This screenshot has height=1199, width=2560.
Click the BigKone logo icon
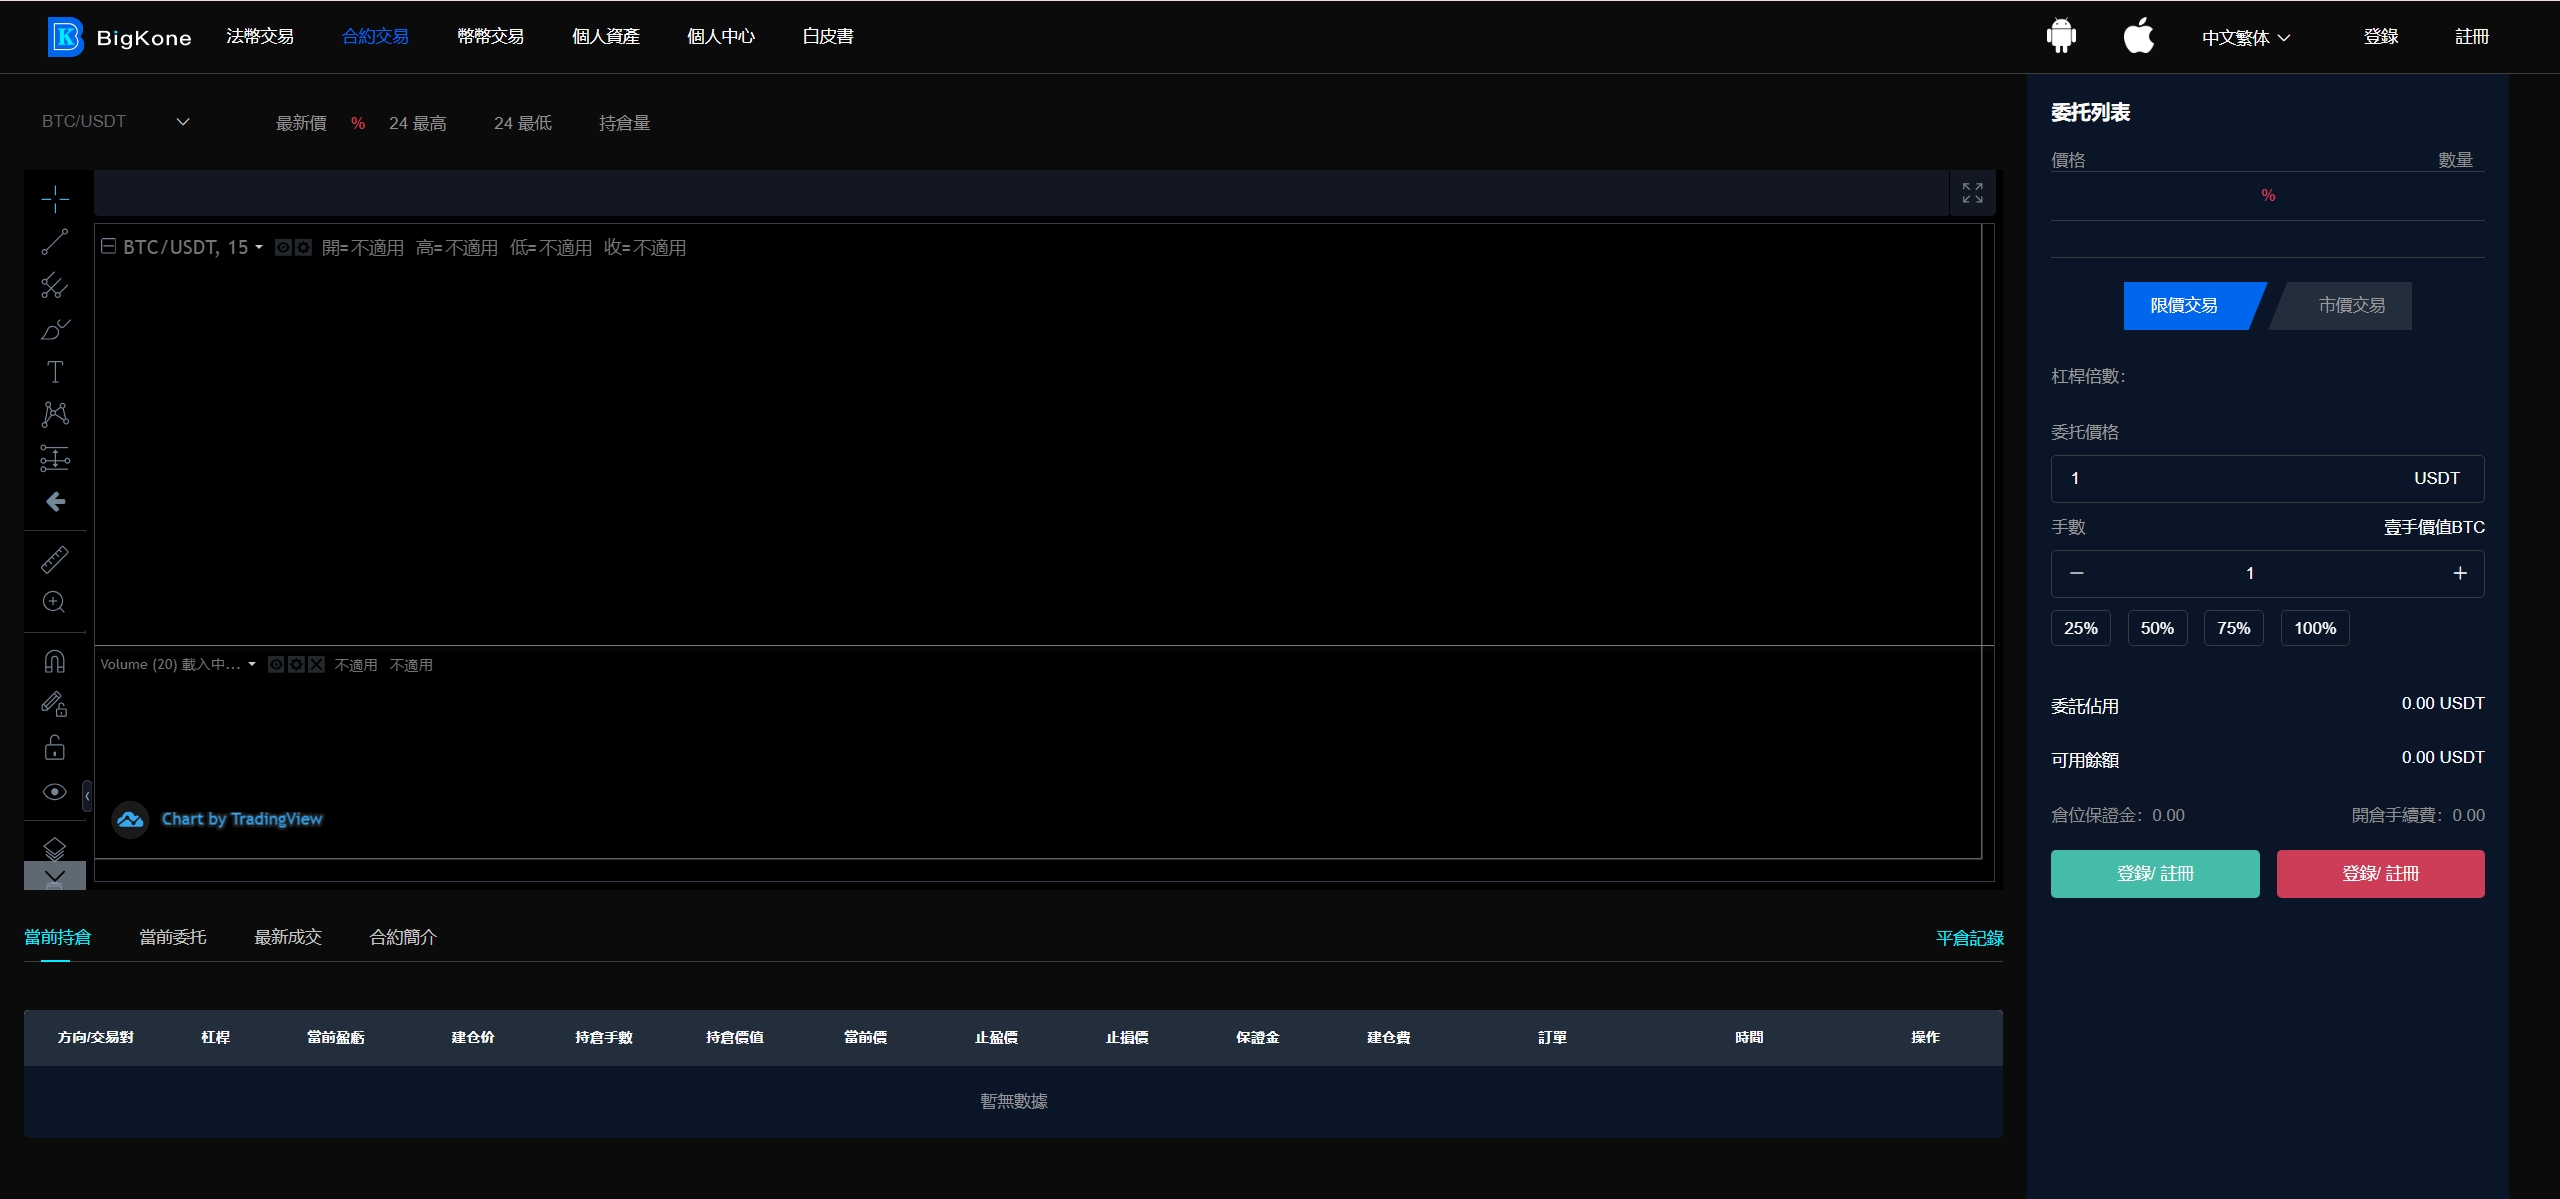(x=66, y=37)
